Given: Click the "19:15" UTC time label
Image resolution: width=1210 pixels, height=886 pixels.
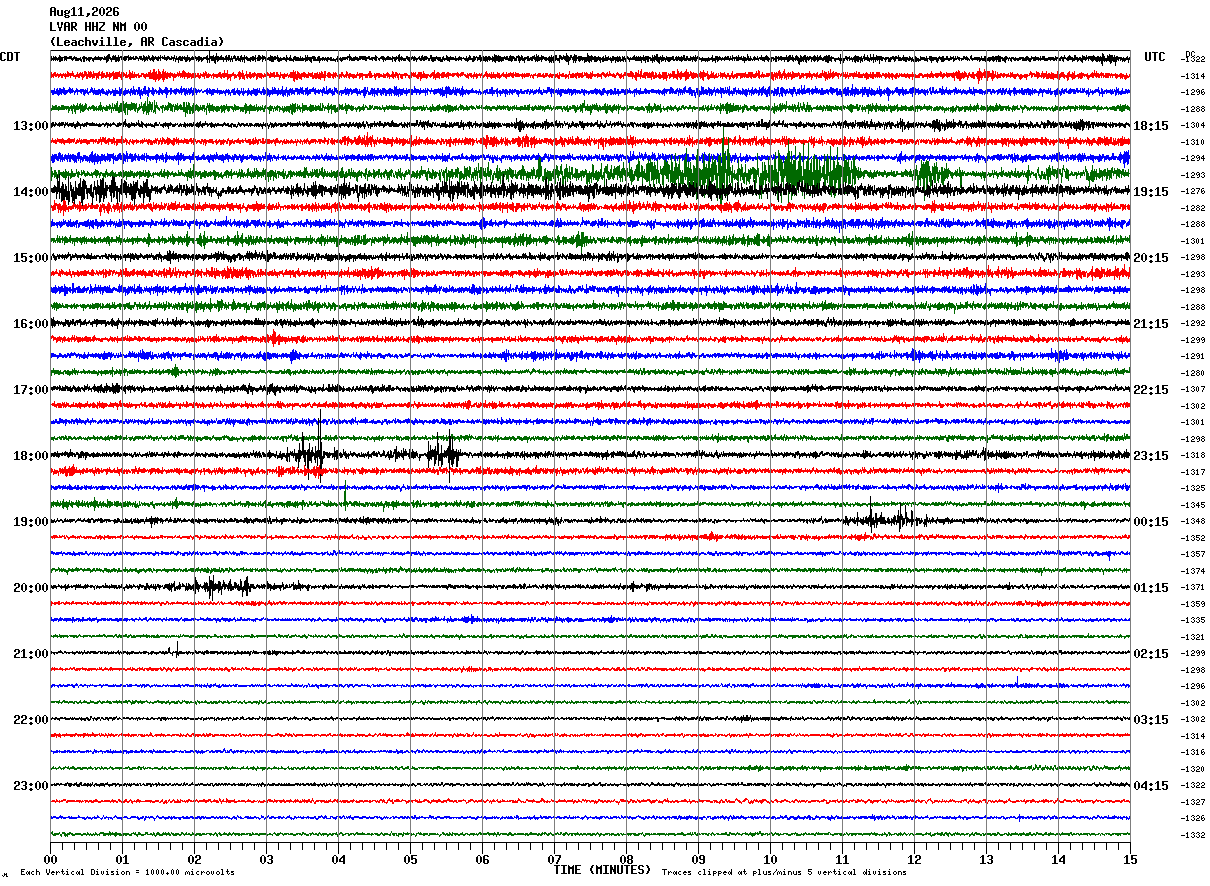Looking at the screenshot, I should tap(1151, 192).
